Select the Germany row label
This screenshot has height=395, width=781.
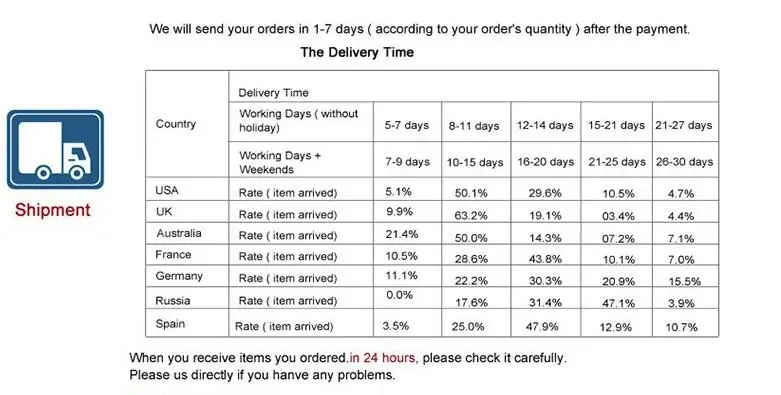tap(179, 276)
